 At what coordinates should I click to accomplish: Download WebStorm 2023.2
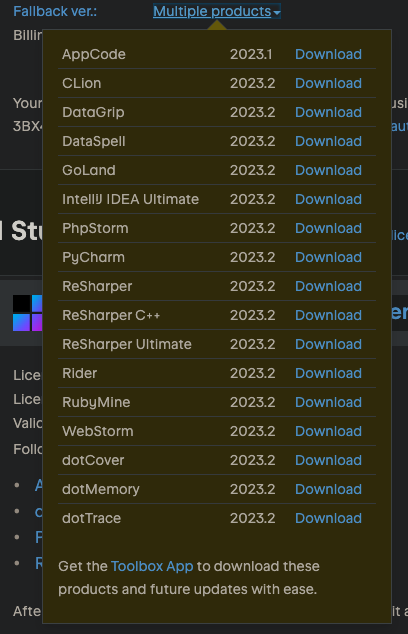click(x=328, y=431)
